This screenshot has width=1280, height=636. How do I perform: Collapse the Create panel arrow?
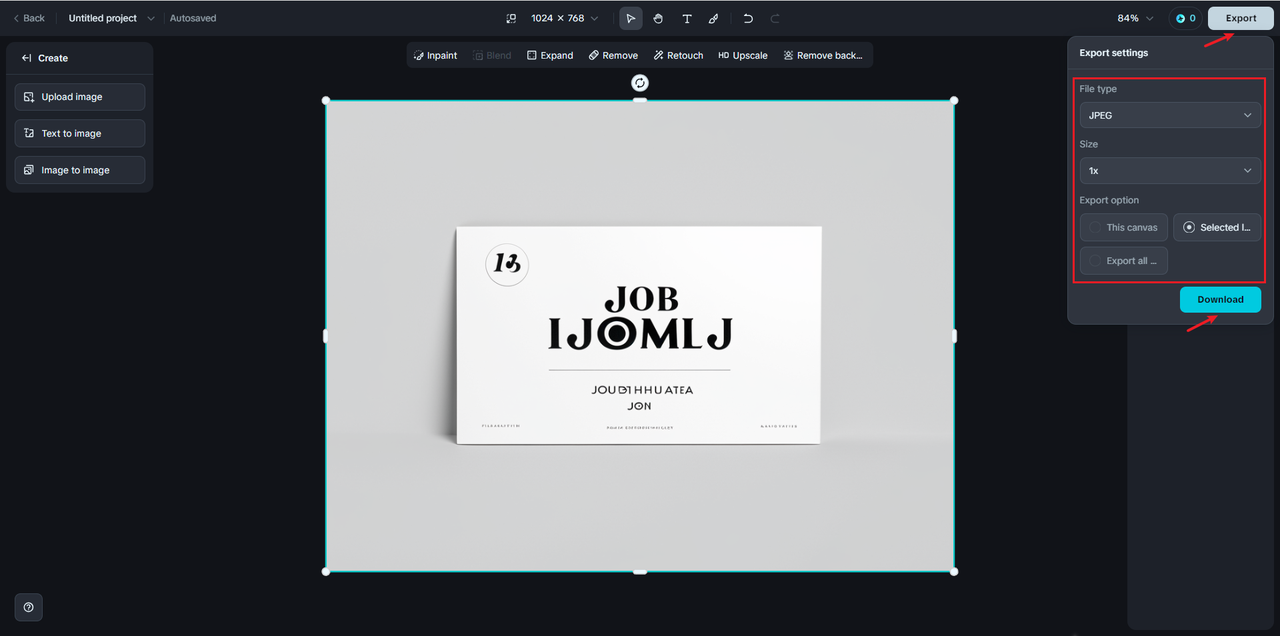tap(26, 58)
